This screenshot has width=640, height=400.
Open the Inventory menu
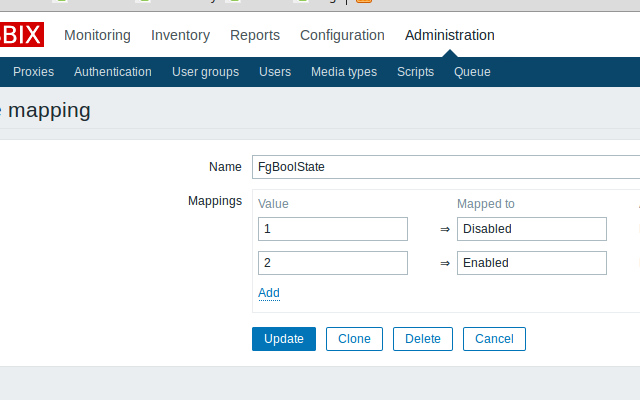pos(180,36)
